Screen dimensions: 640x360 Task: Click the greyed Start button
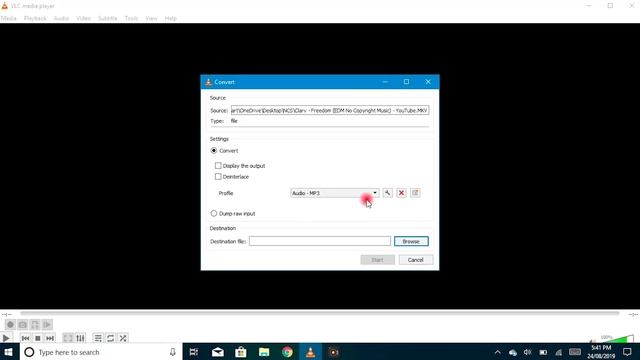click(378, 260)
